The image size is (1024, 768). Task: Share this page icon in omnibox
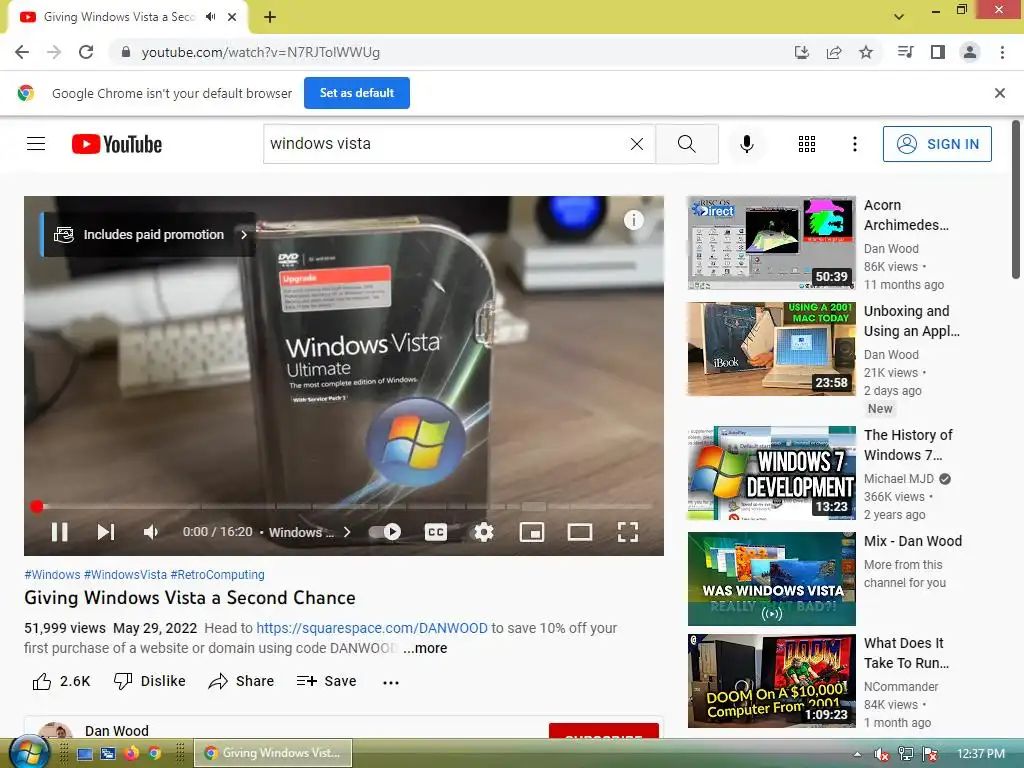(x=834, y=52)
